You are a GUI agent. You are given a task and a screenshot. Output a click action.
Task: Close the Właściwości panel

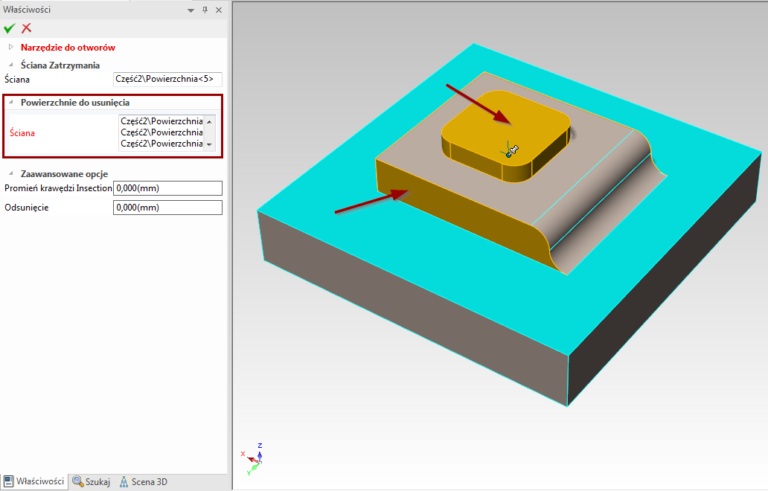pos(219,9)
